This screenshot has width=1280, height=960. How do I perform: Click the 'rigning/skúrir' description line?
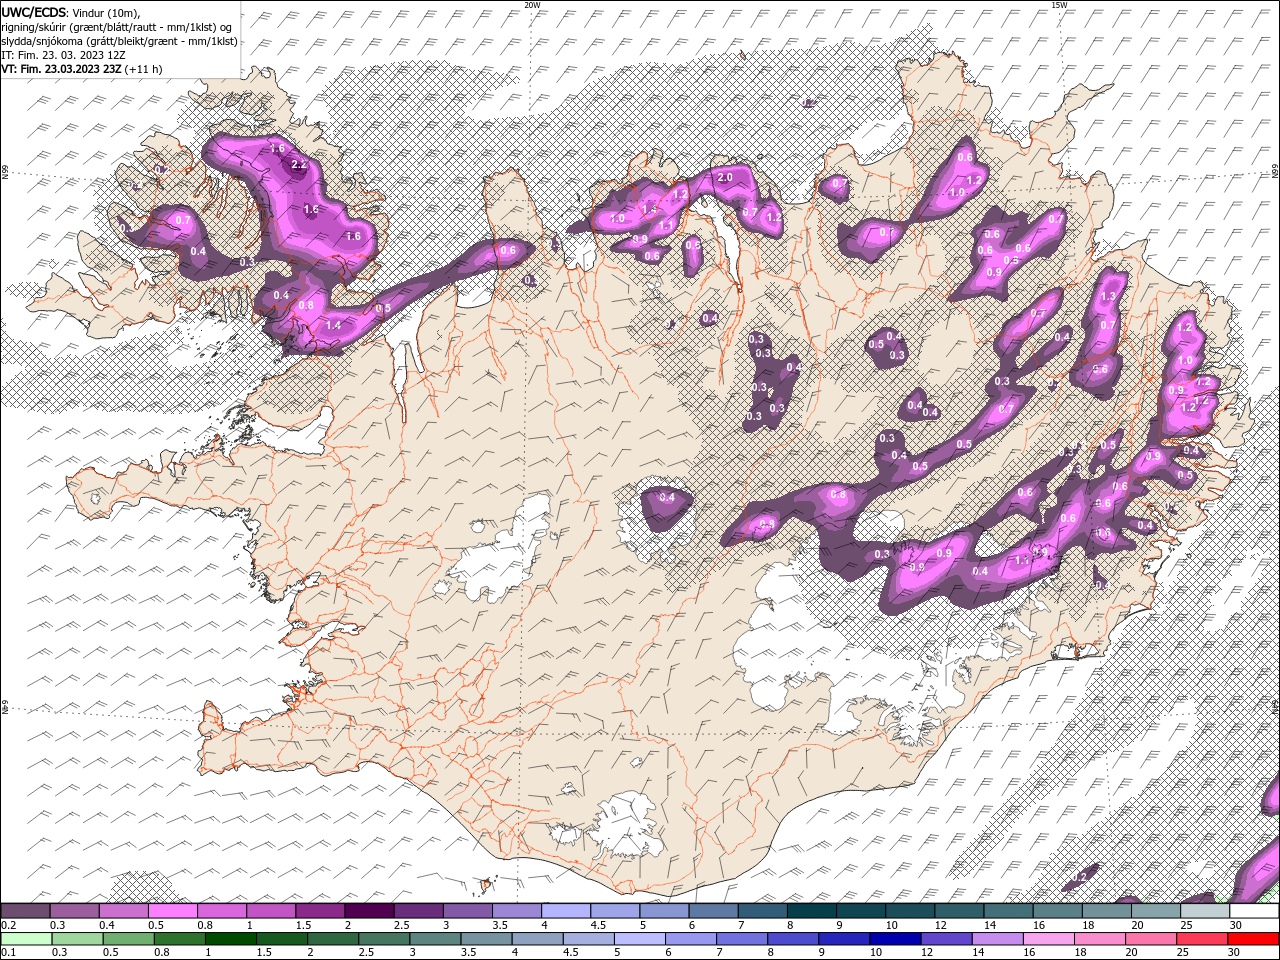[x=117, y=27]
